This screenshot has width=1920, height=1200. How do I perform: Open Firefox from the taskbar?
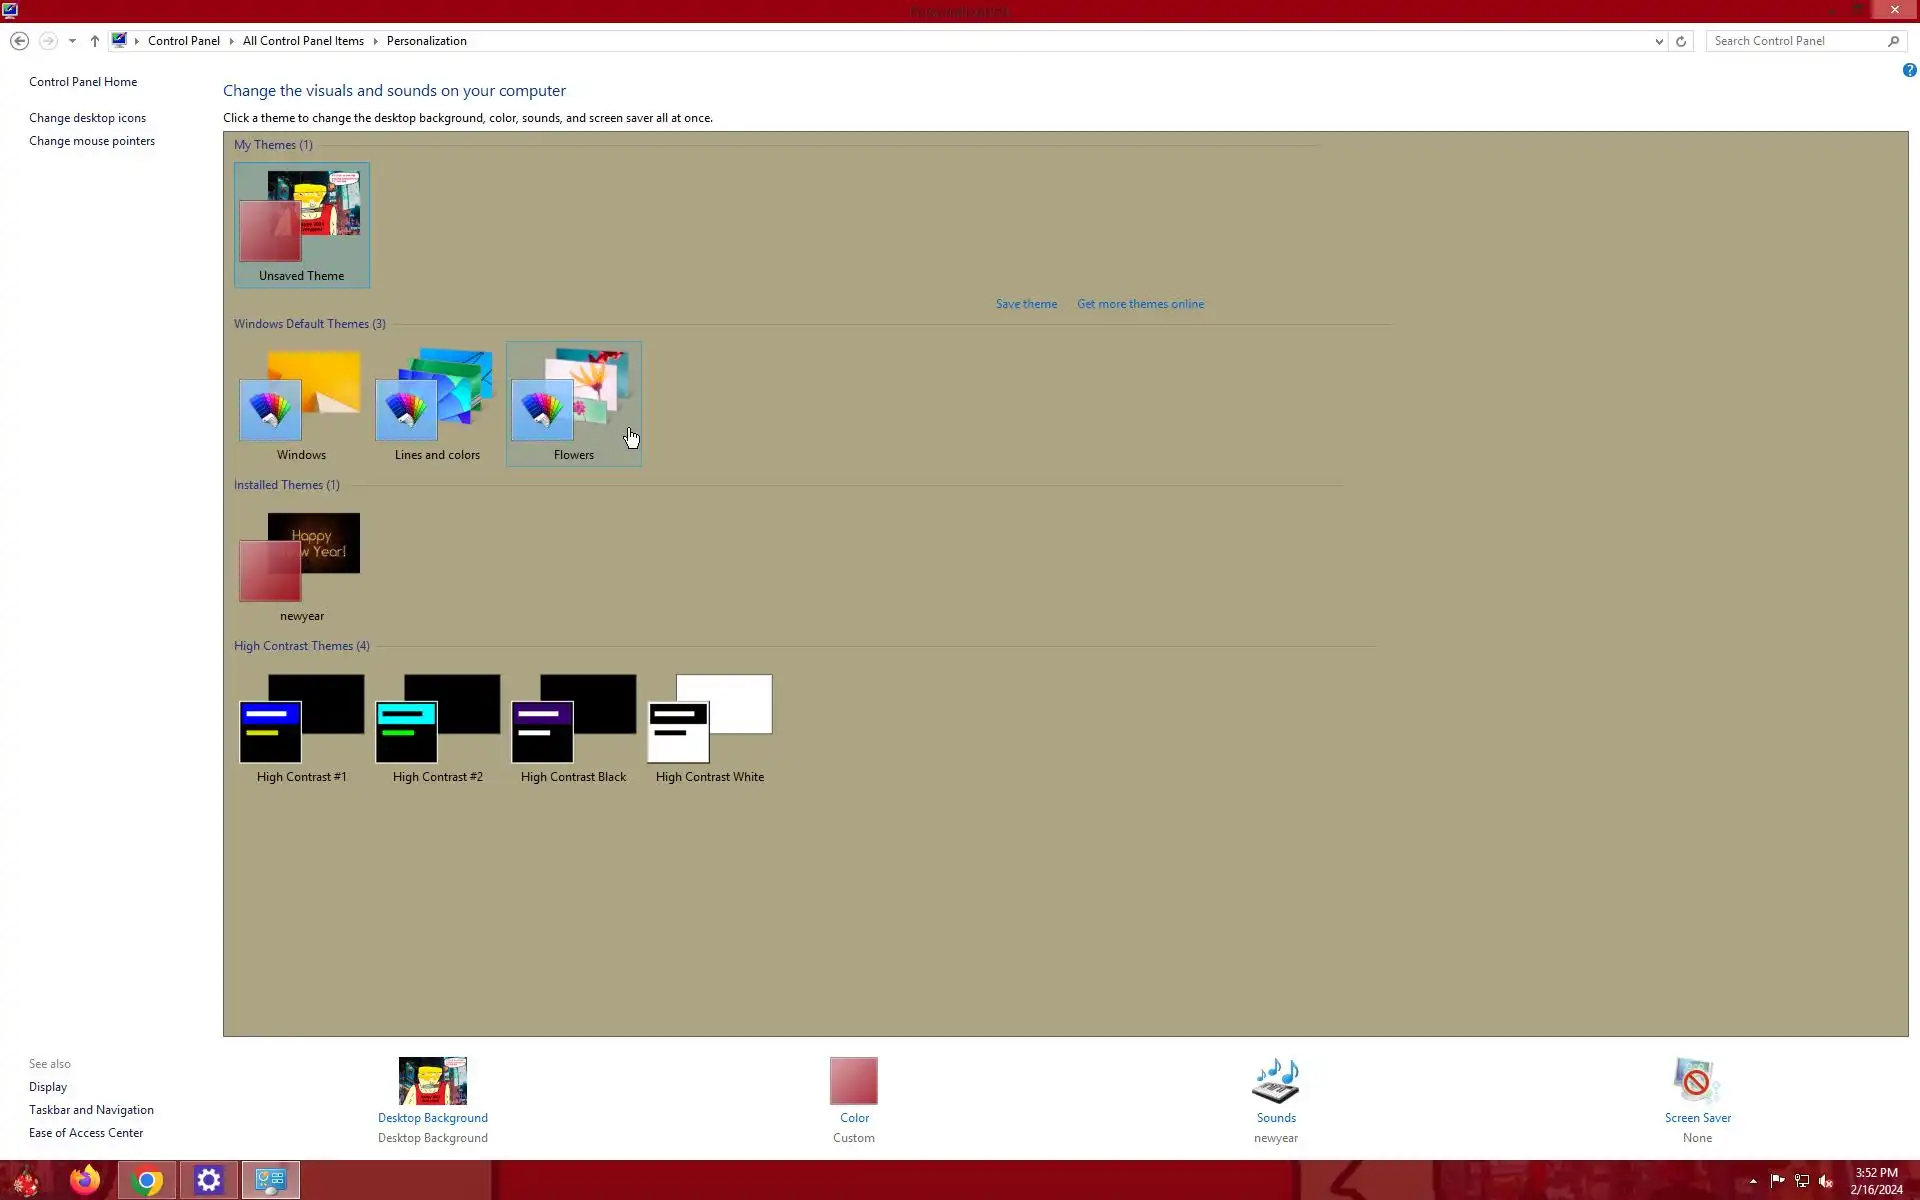[85, 1180]
